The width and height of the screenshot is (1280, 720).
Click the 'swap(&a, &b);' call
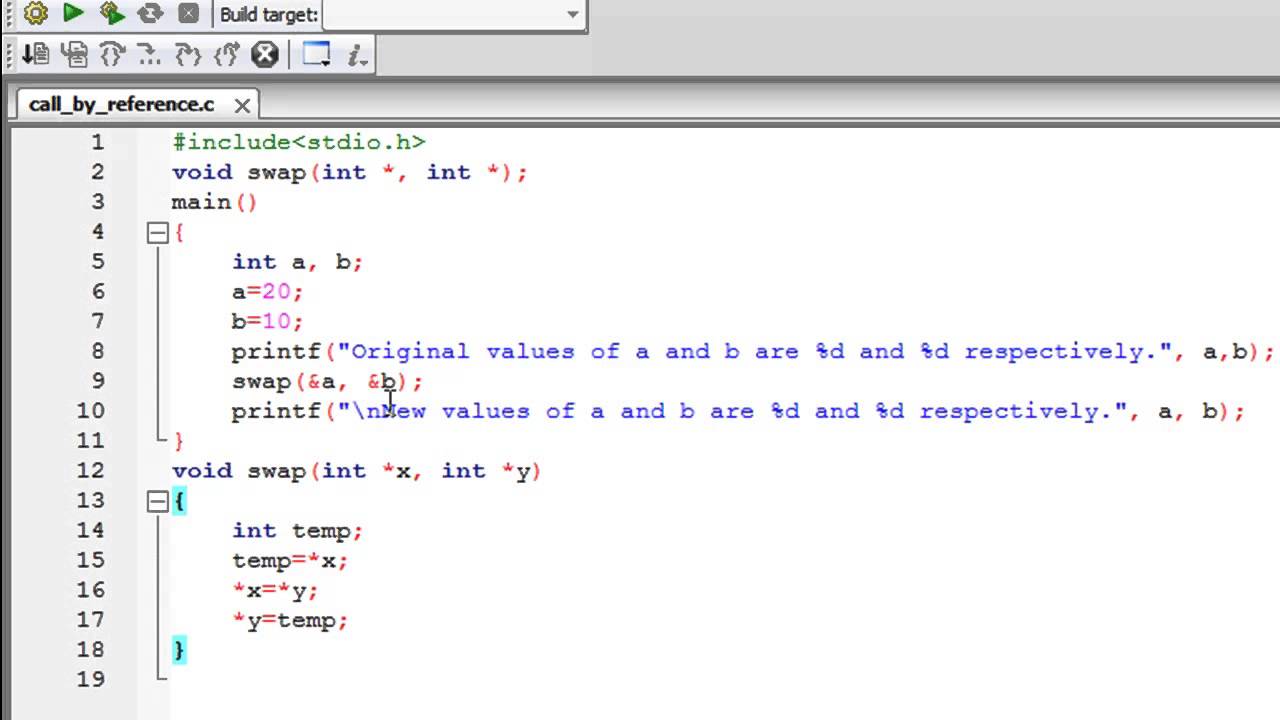click(327, 381)
